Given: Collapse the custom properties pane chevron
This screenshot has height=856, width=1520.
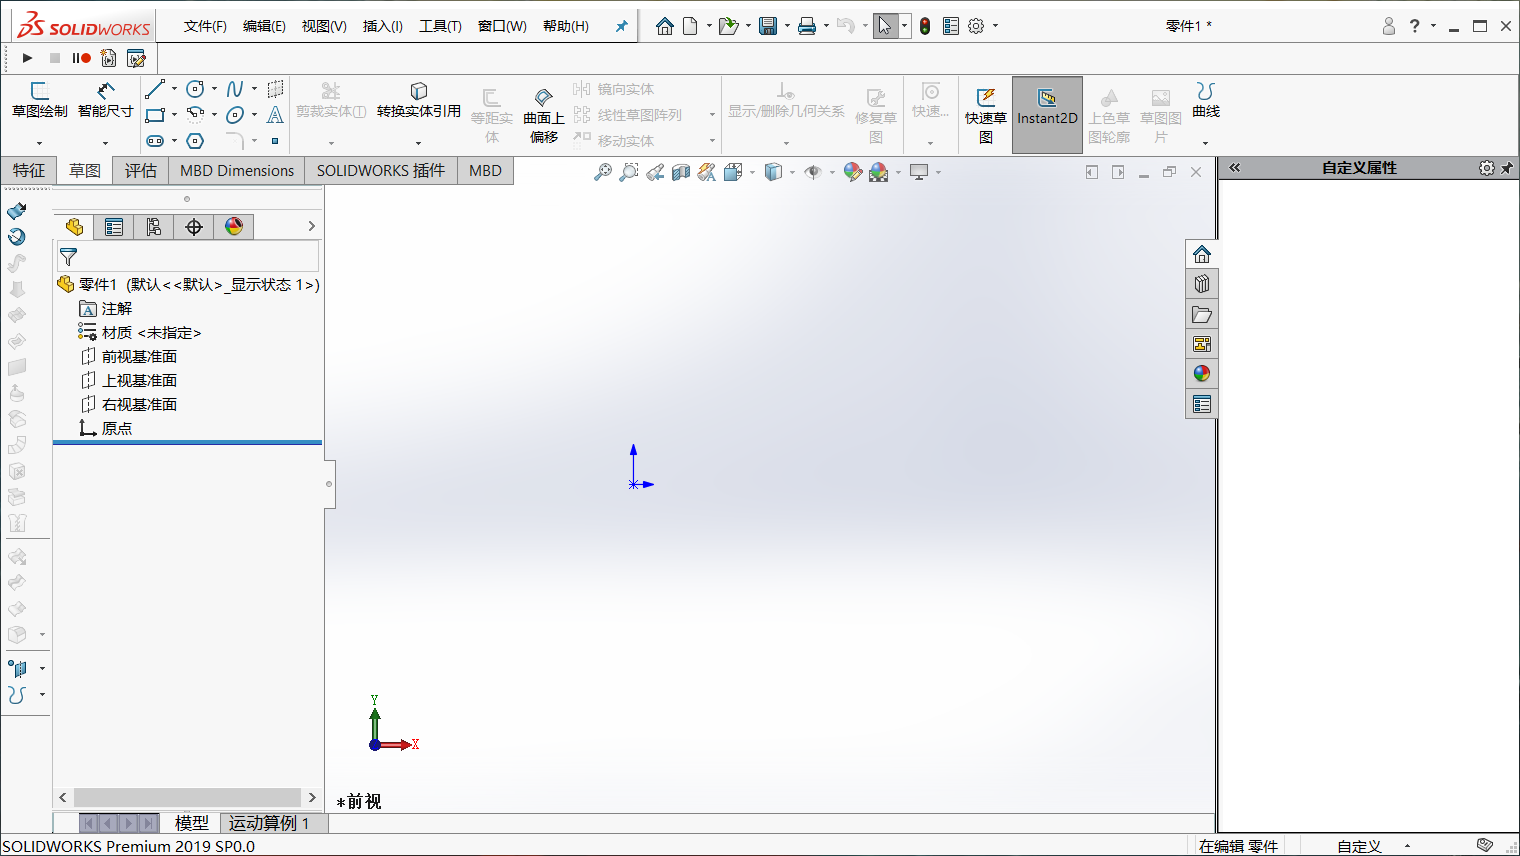Looking at the screenshot, I should pos(1235,168).
